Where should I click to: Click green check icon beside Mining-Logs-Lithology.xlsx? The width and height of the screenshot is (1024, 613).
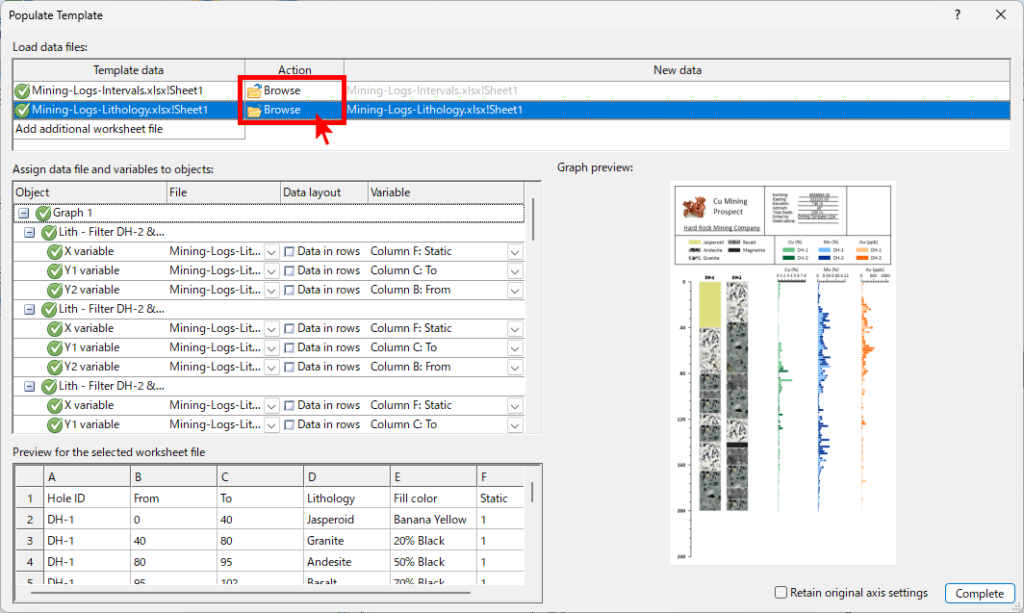tap(22, 110)
